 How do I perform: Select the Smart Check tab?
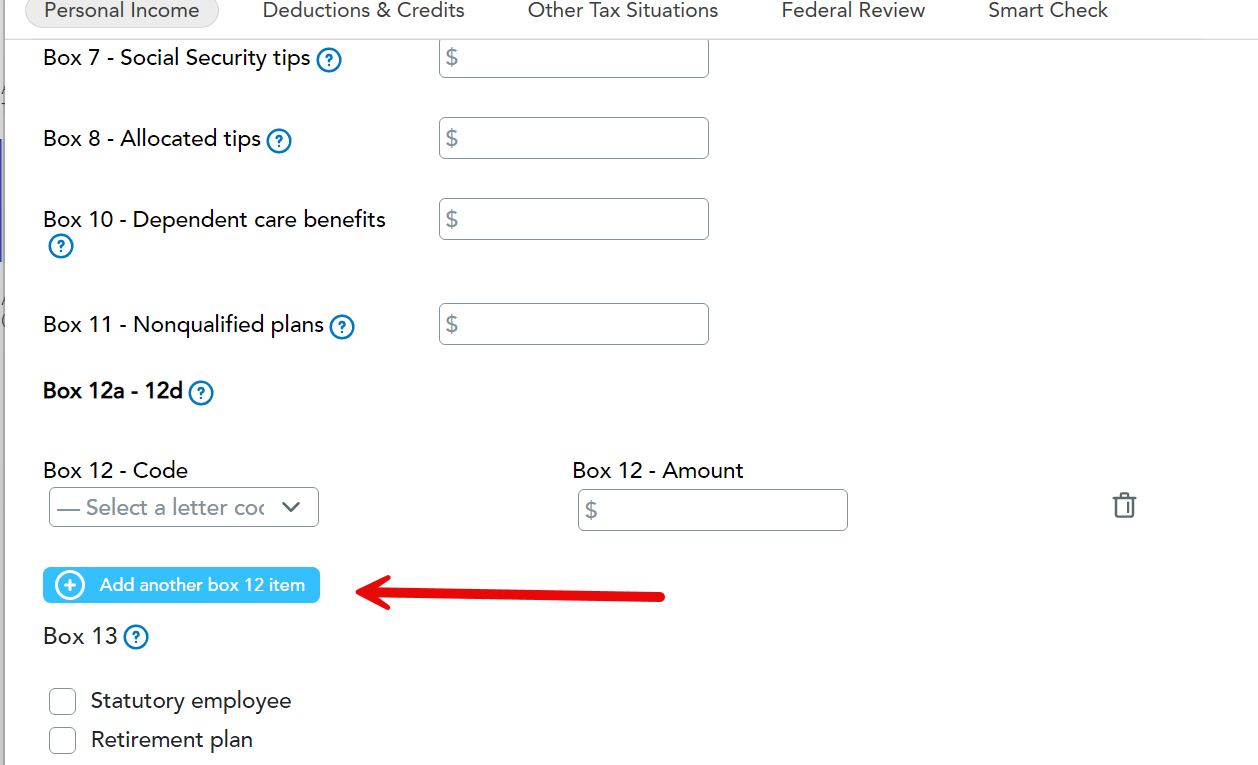[1048, 11]
